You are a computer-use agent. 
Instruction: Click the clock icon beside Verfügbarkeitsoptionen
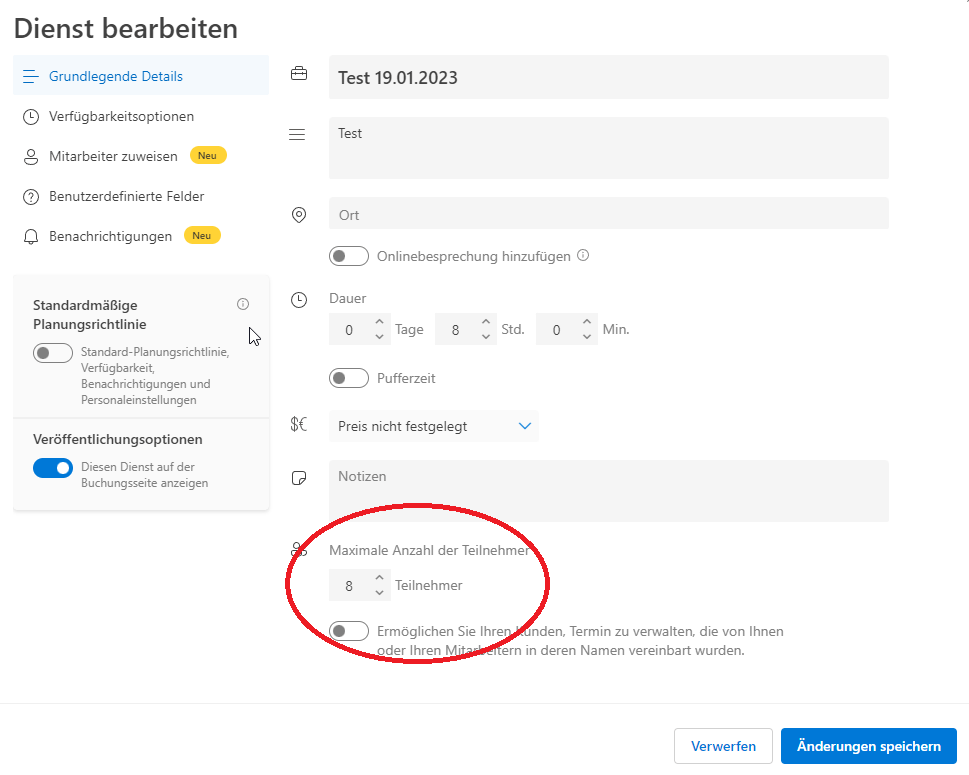[31, 117]
